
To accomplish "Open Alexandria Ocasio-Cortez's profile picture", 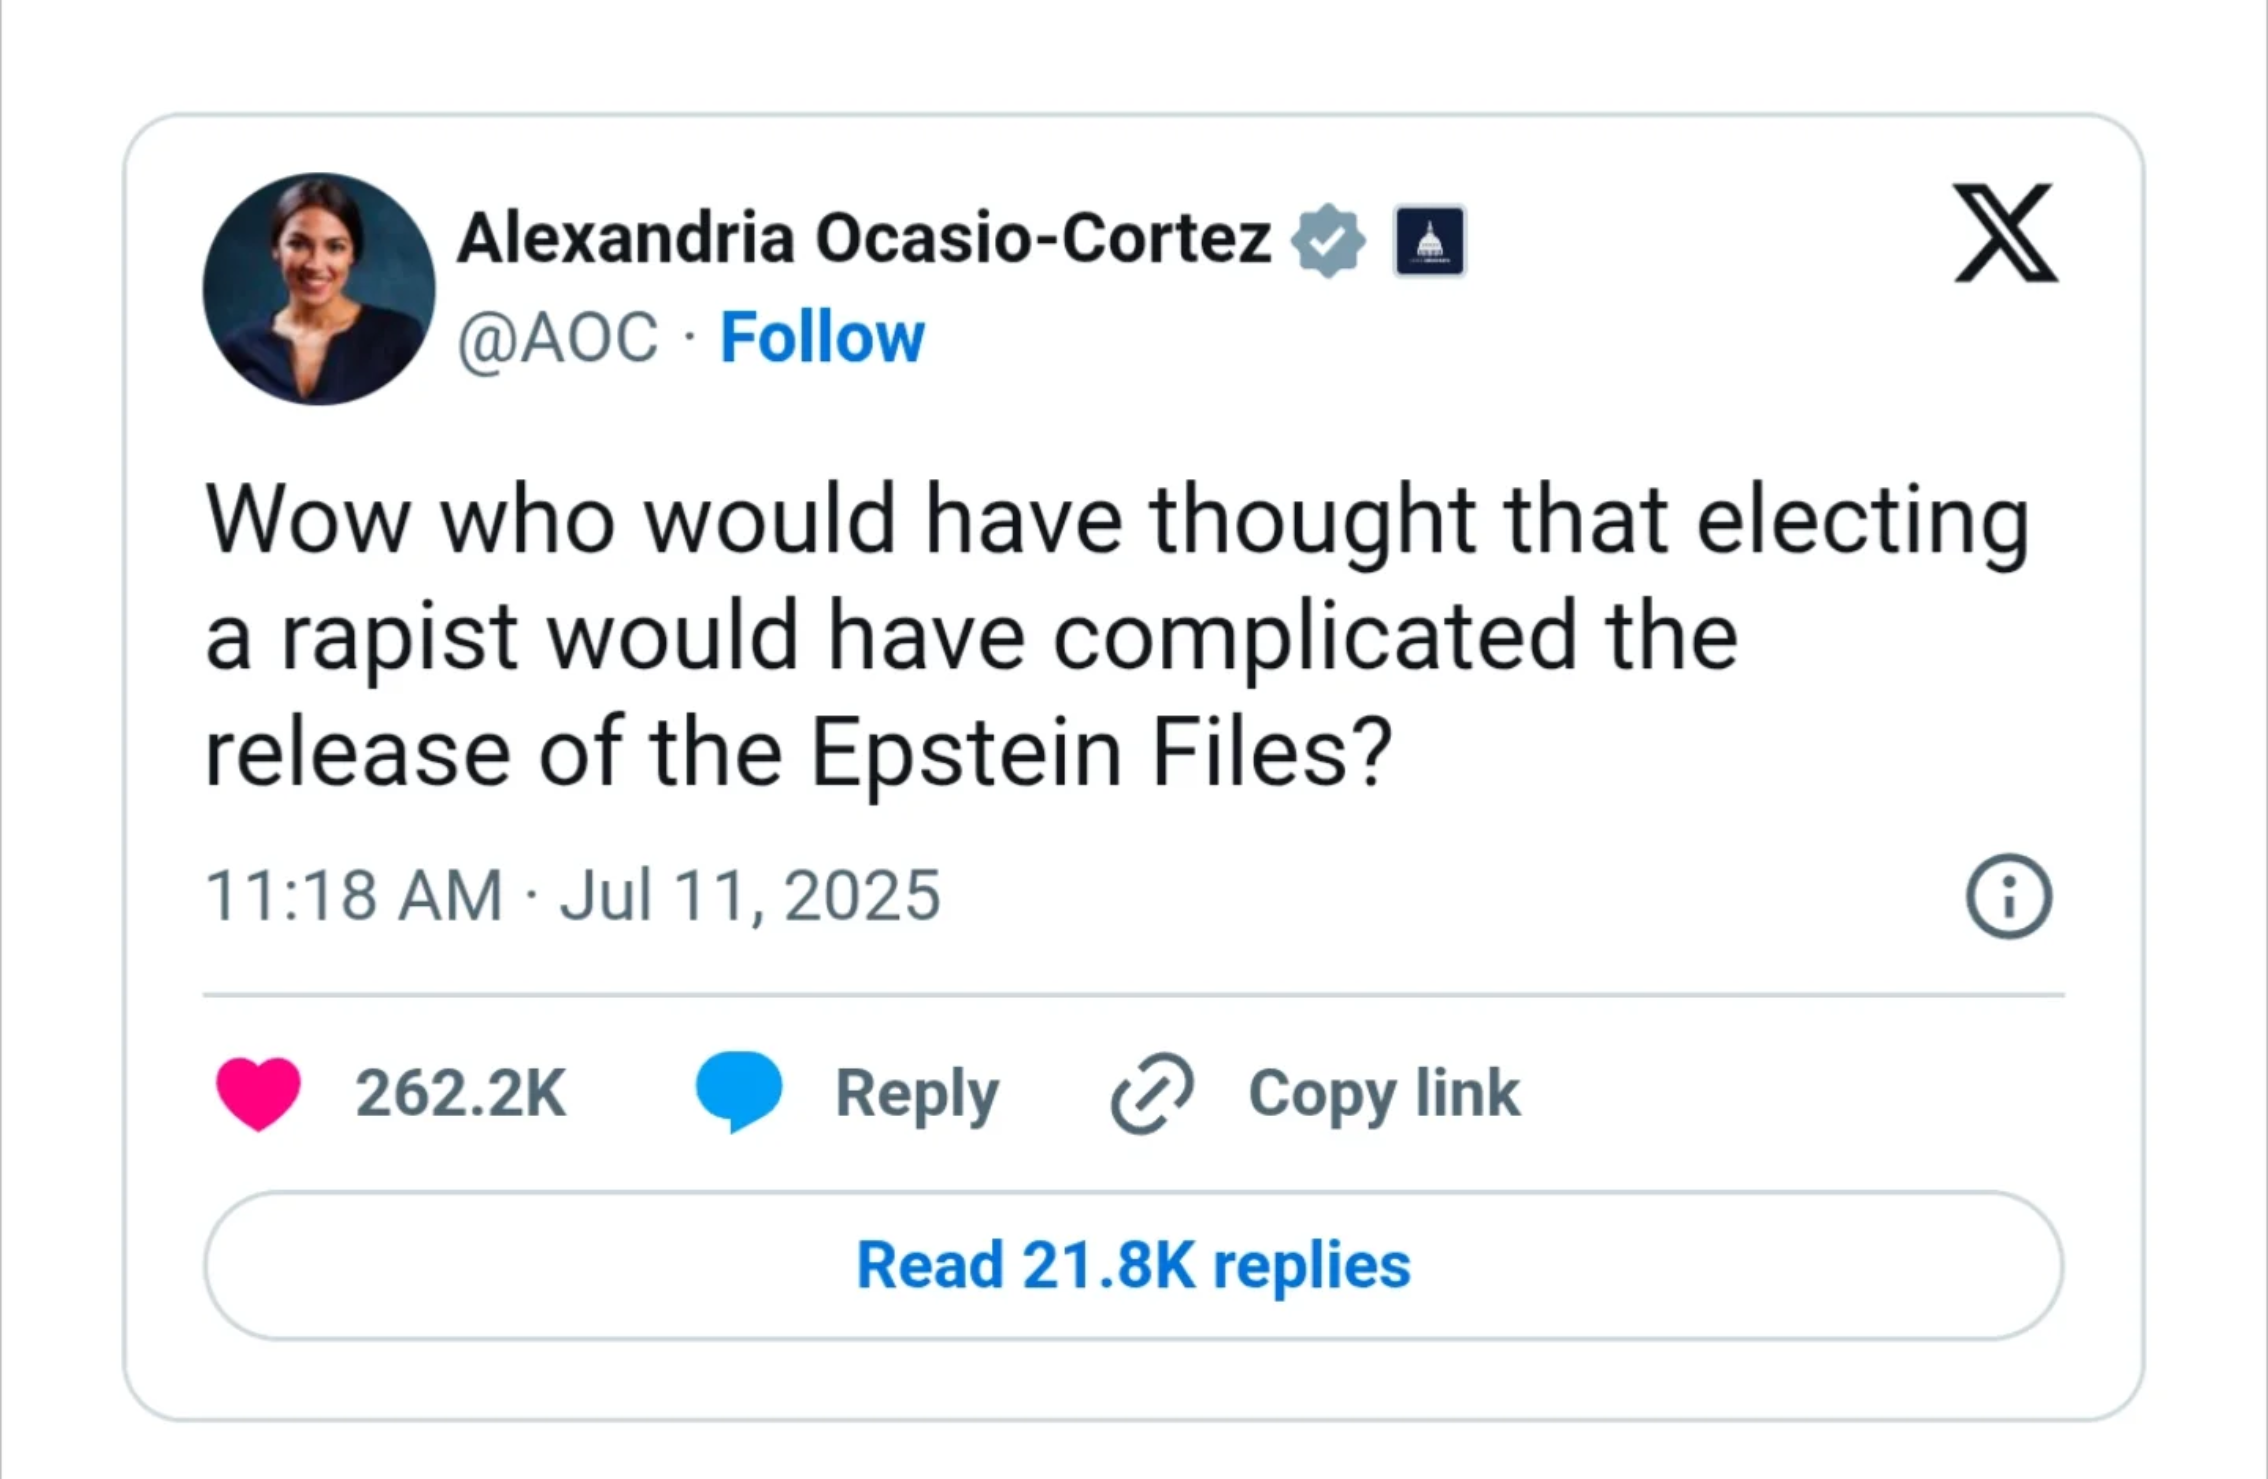I will [319, 289].
